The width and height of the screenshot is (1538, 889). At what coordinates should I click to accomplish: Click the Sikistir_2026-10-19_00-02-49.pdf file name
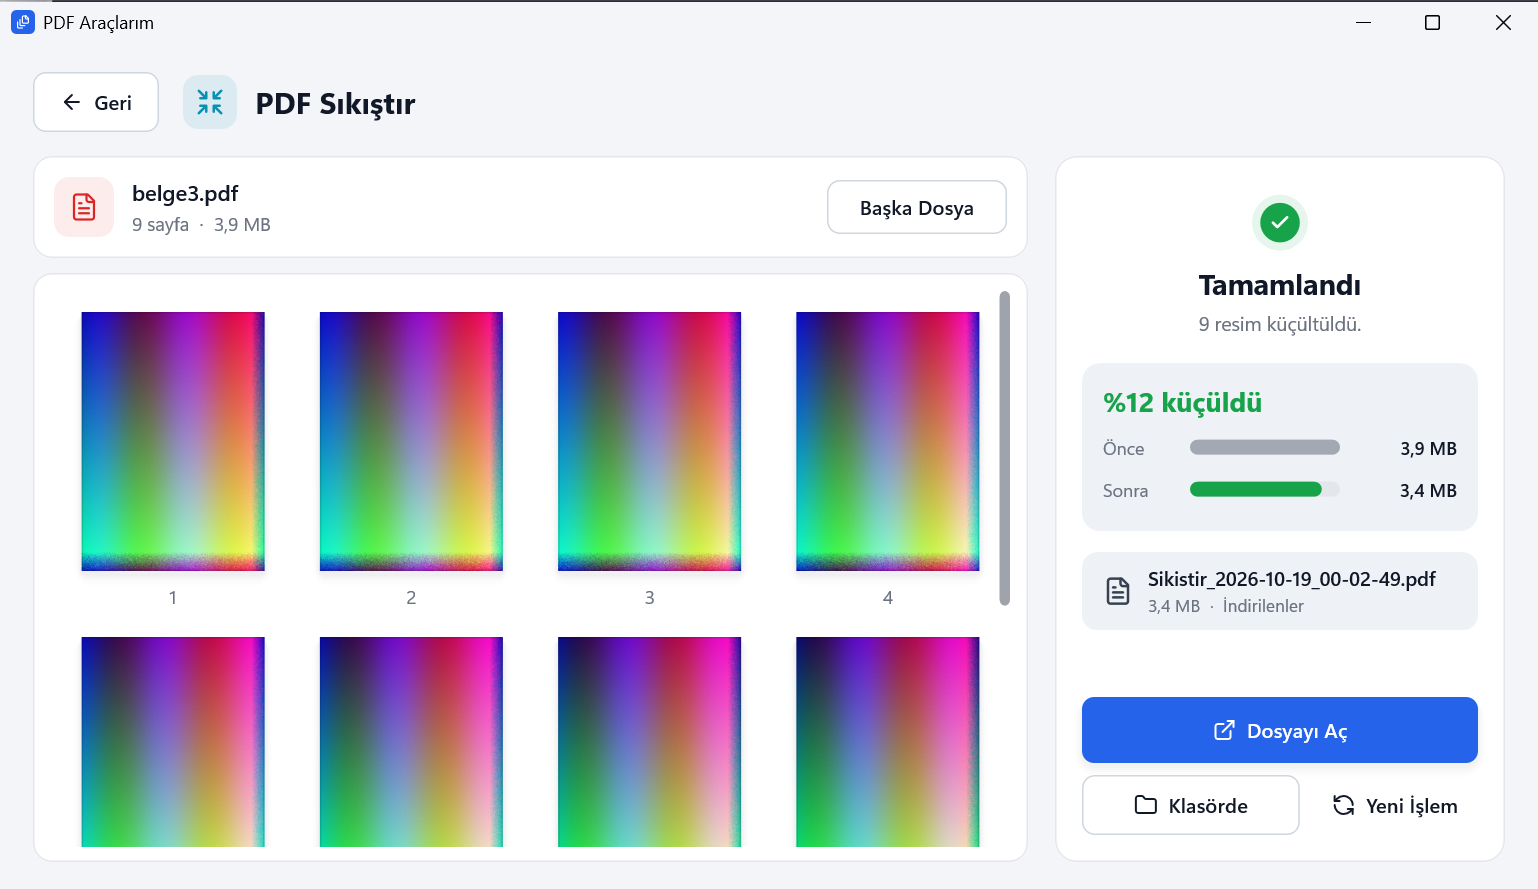(x=1292, y=579)
